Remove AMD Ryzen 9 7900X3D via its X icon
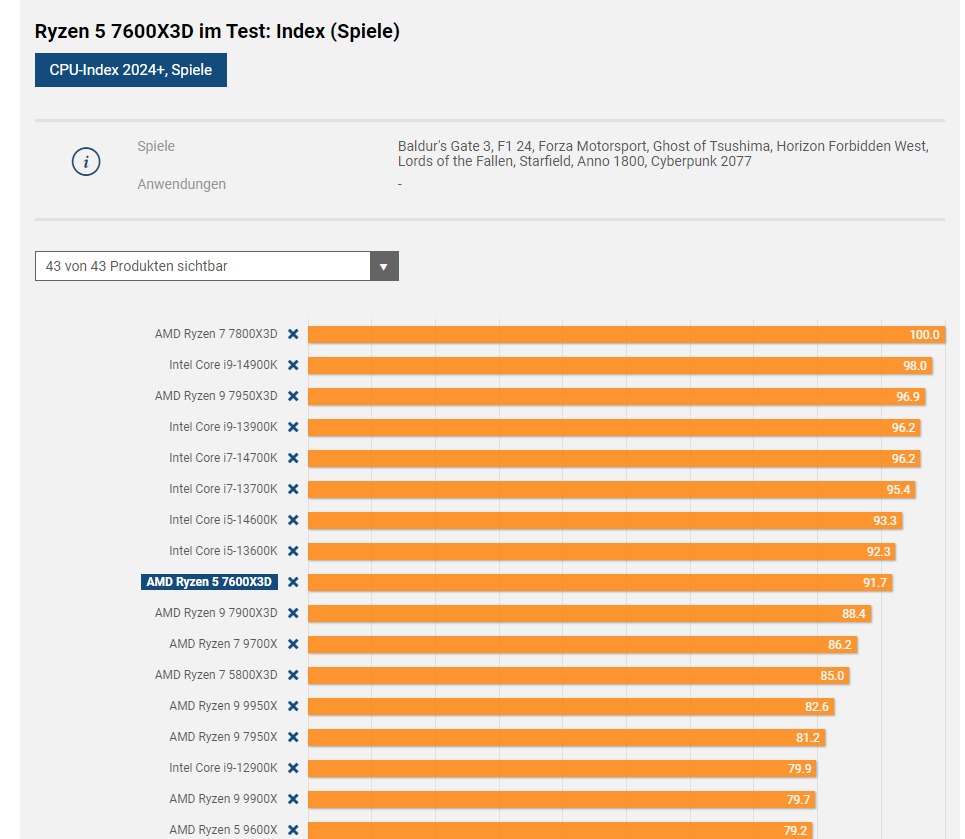This screenshot has height=839, width=965. (293, 613)
